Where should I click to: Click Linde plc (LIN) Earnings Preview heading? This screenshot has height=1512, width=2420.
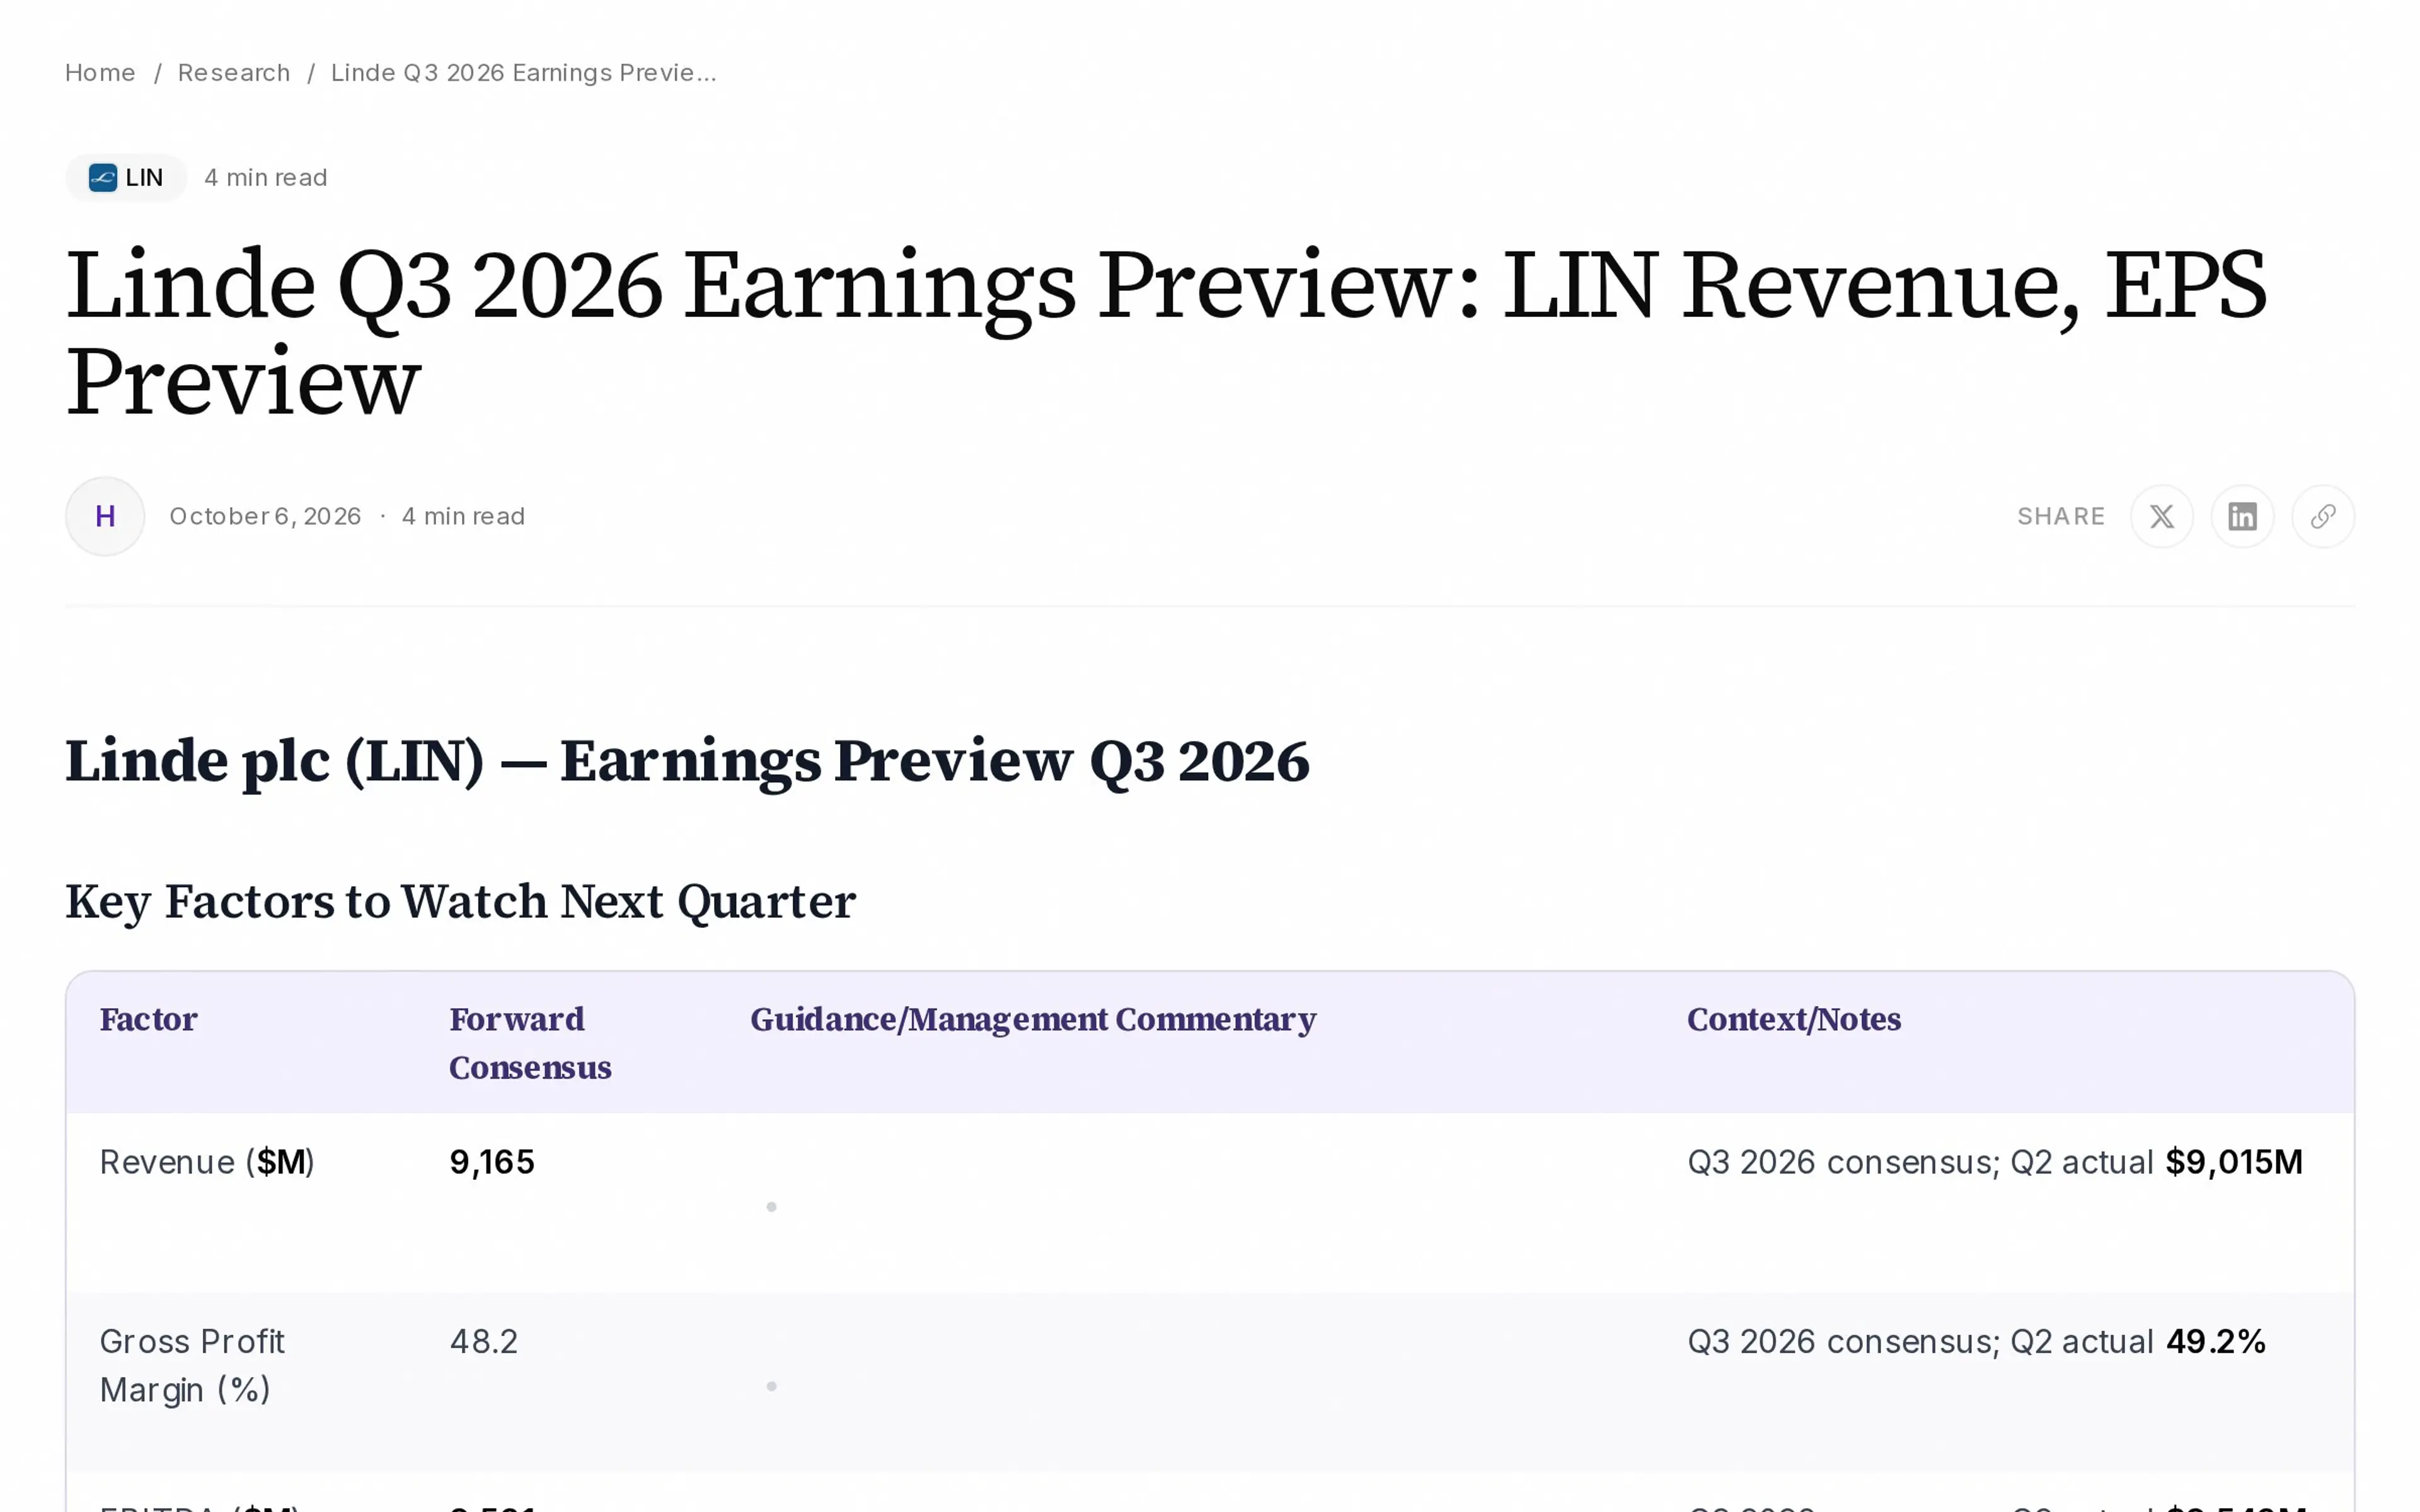(687, 762)
